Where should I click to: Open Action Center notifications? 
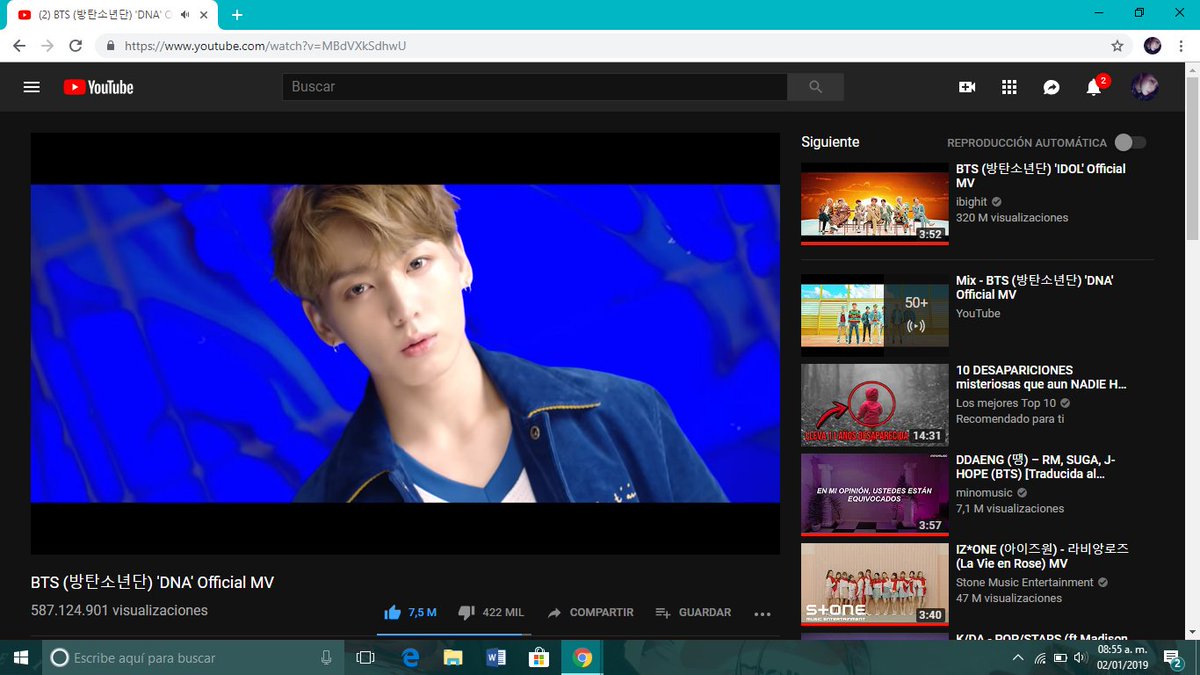coord(1173,657)
